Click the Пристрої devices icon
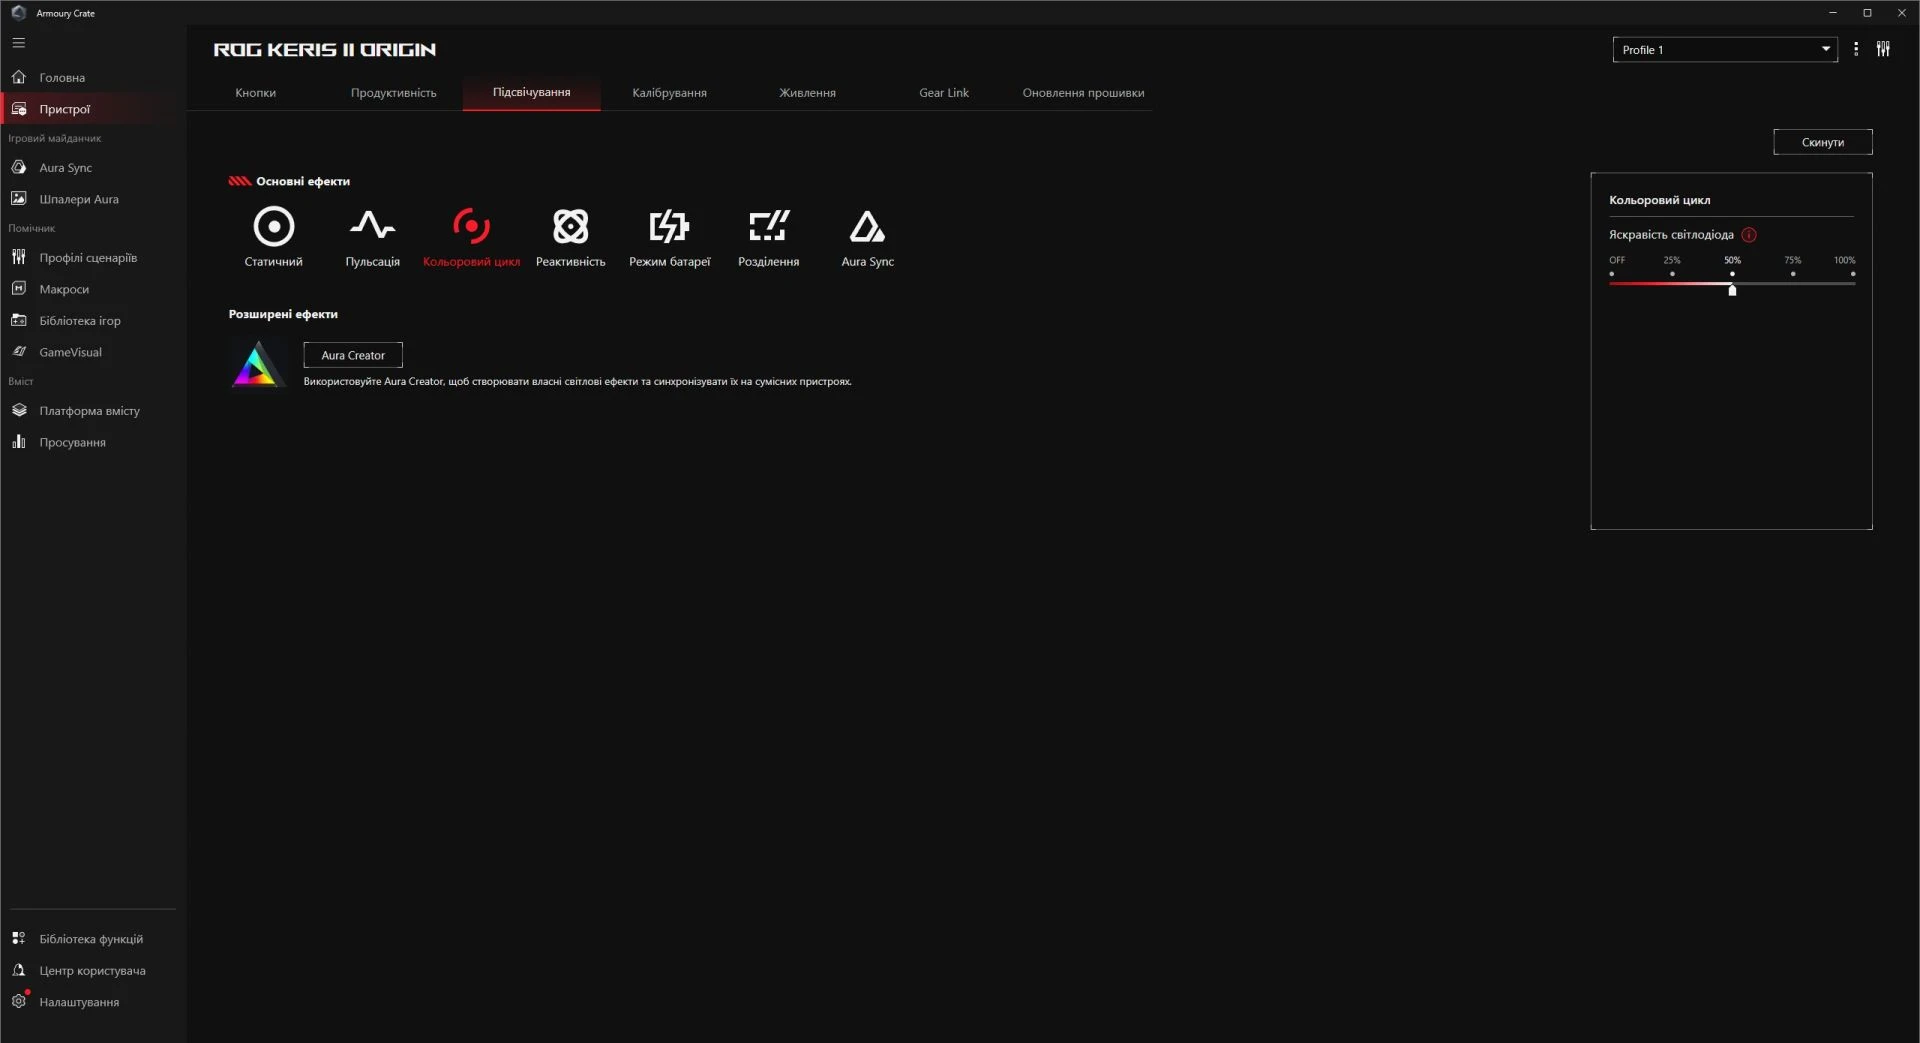The height and width of the screenshot is (1043, 1920). tap(19, 108)
